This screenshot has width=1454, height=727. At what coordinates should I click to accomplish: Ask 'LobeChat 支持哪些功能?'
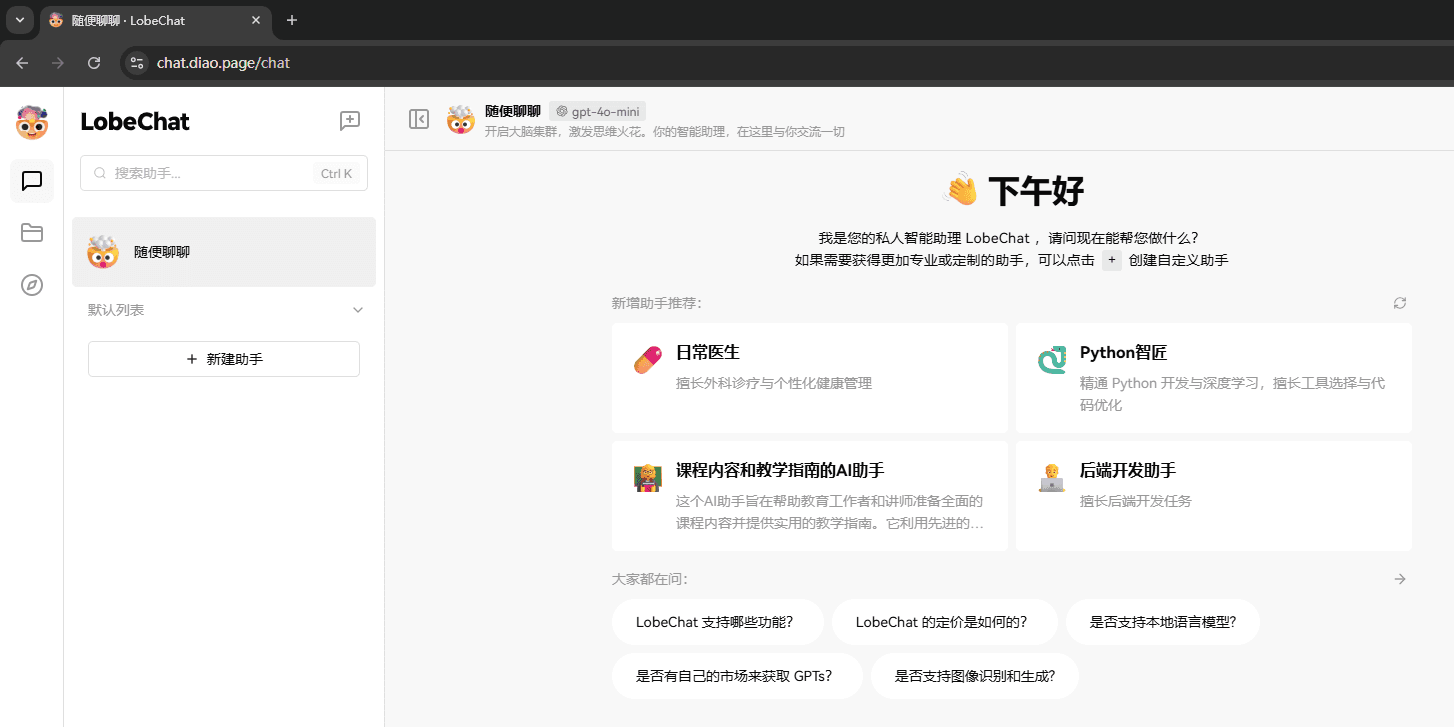(718, 622)
